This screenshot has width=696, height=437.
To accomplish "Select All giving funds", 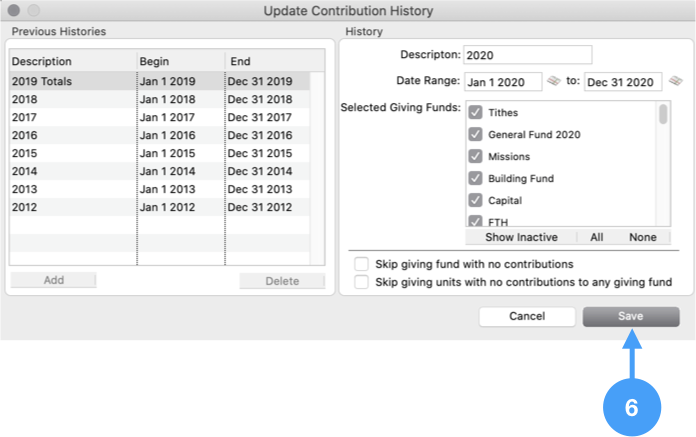I will point(596,237).
